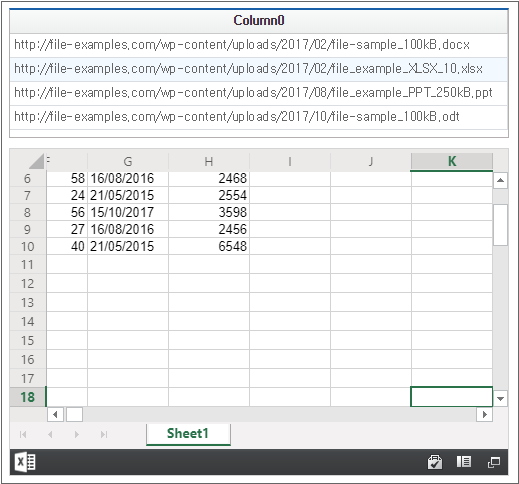Click the Excel logo icon in bottom bar
519x484 pixels.
(25, 462)
